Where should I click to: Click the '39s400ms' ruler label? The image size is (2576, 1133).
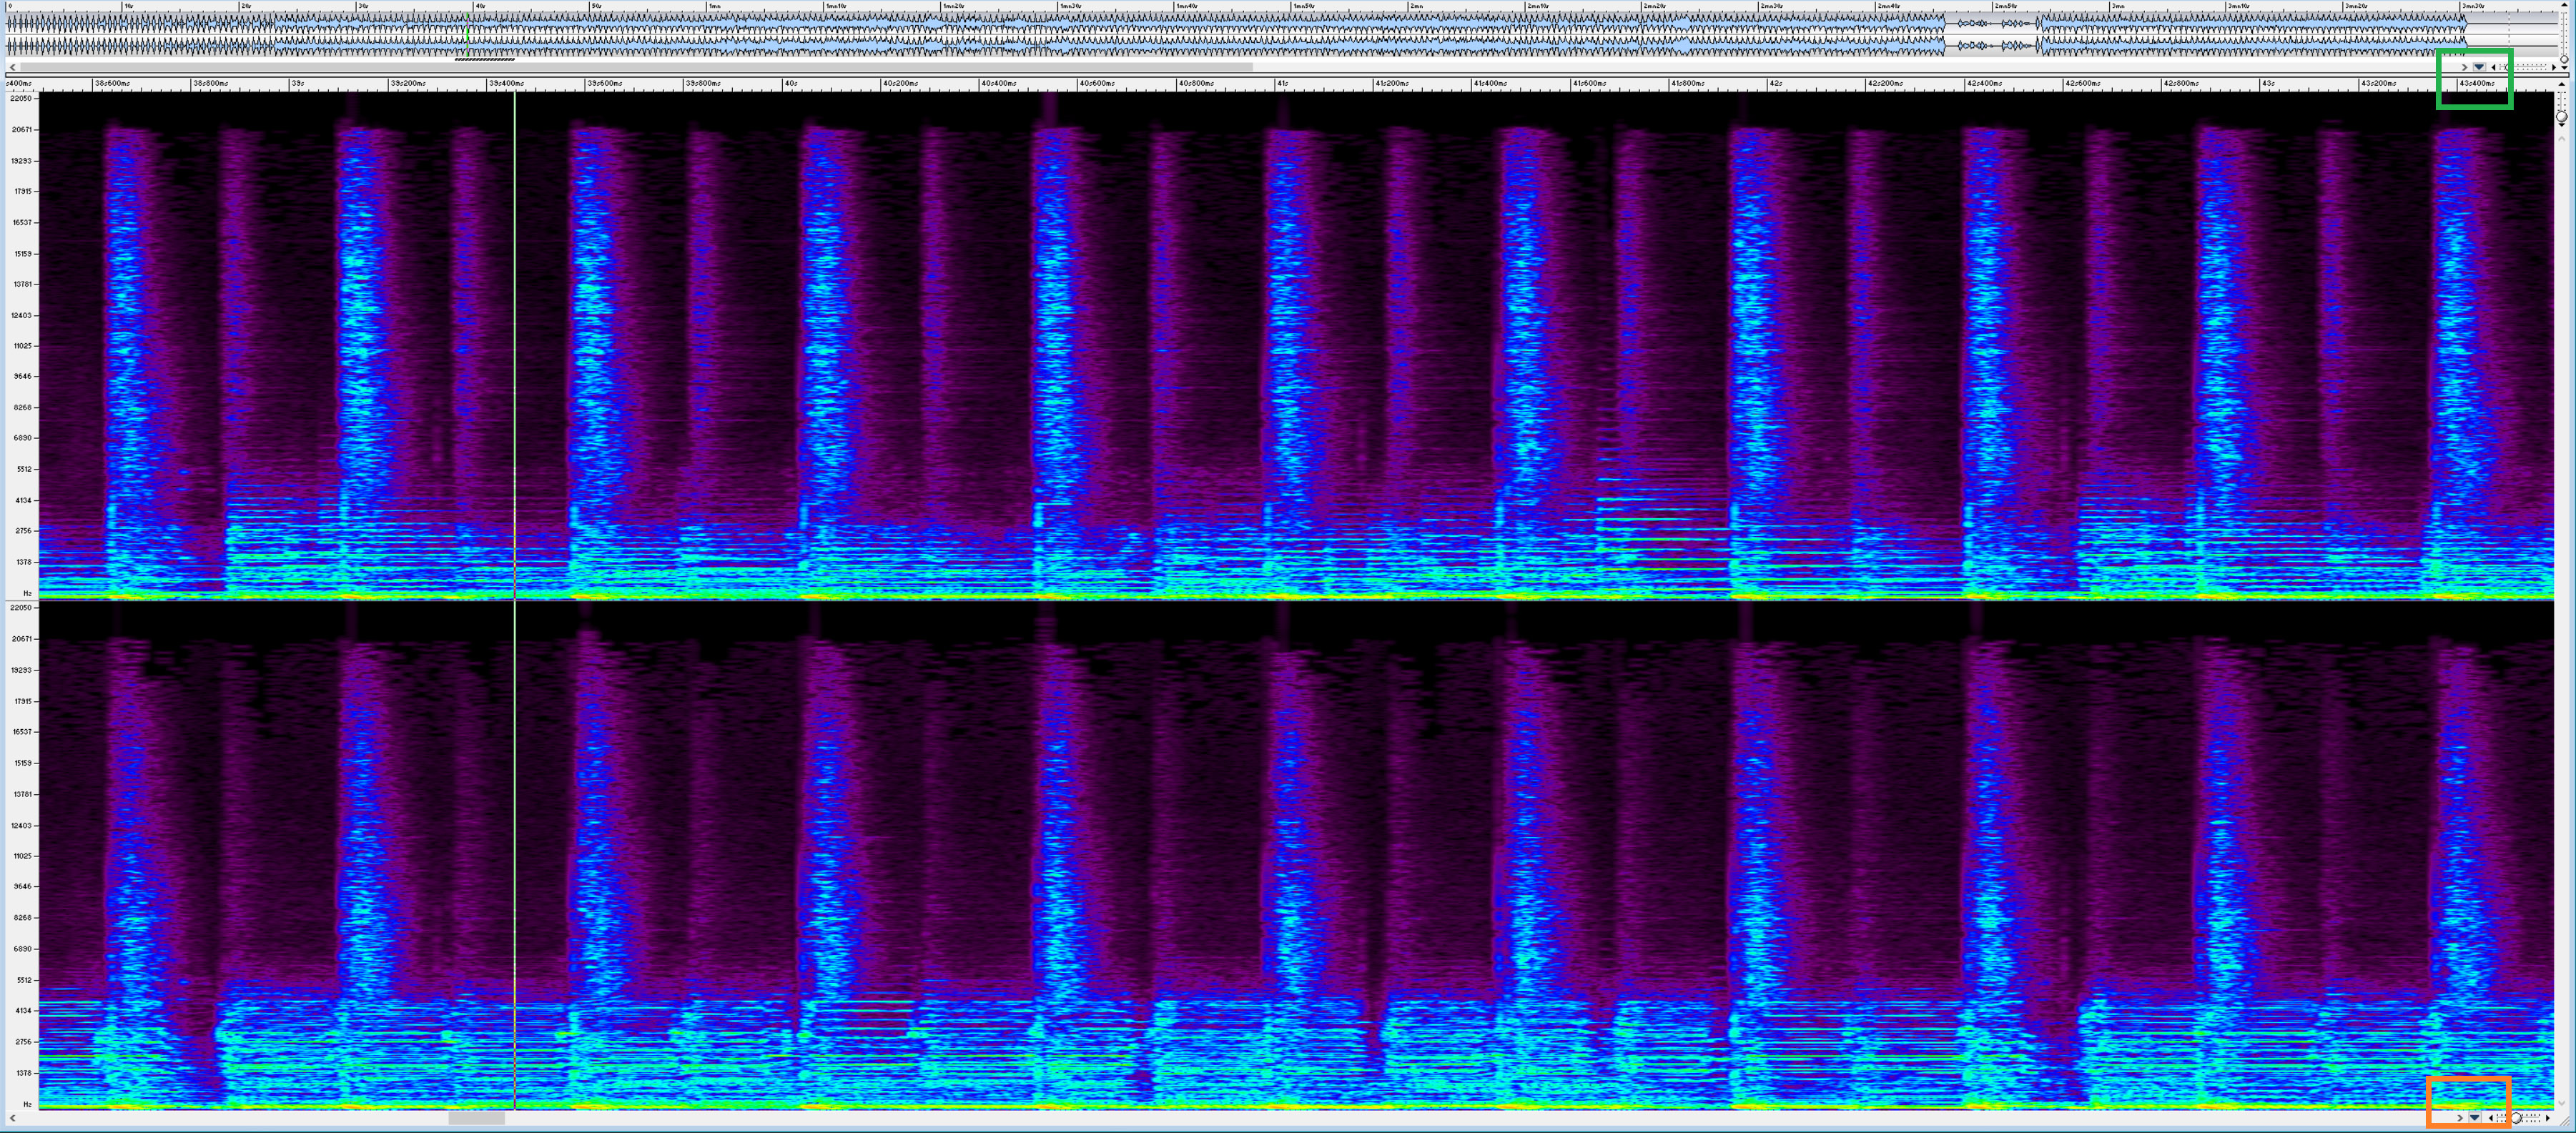pos(506,83)
